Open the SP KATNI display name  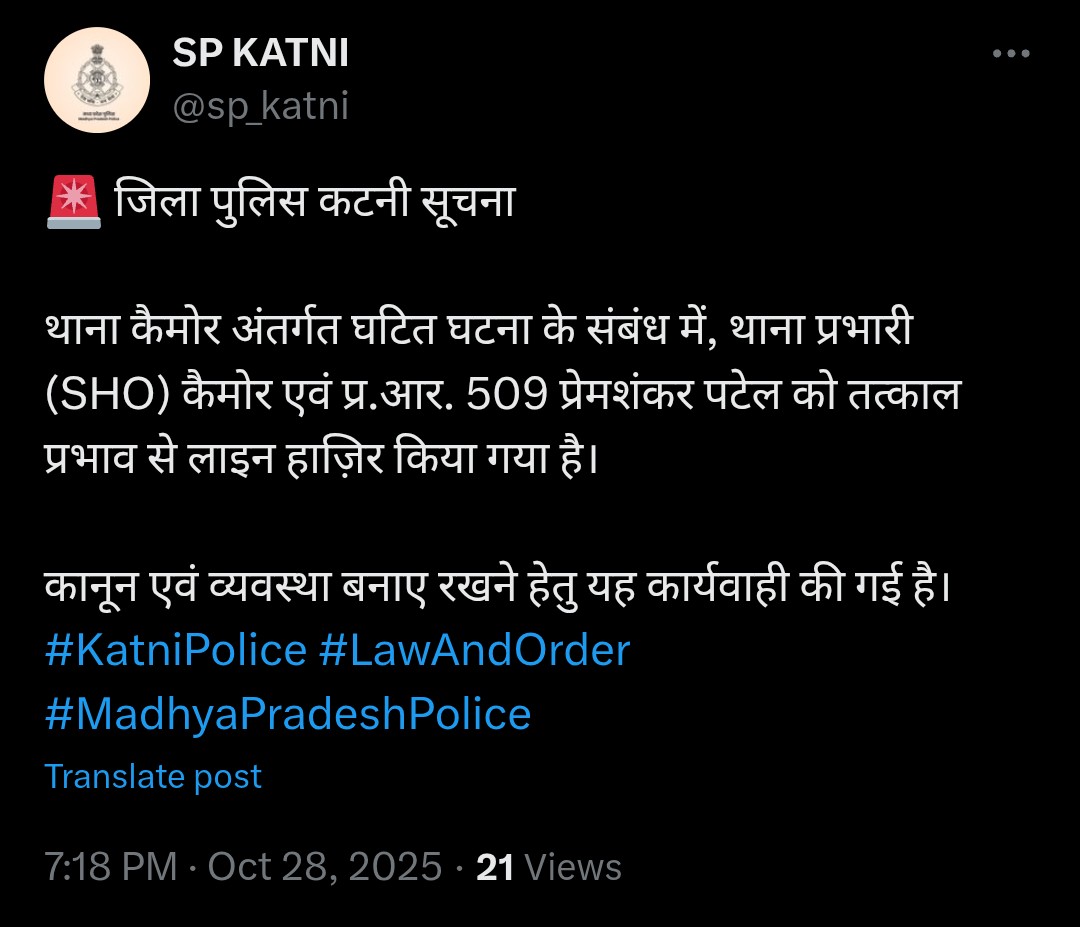coord(260,55)
